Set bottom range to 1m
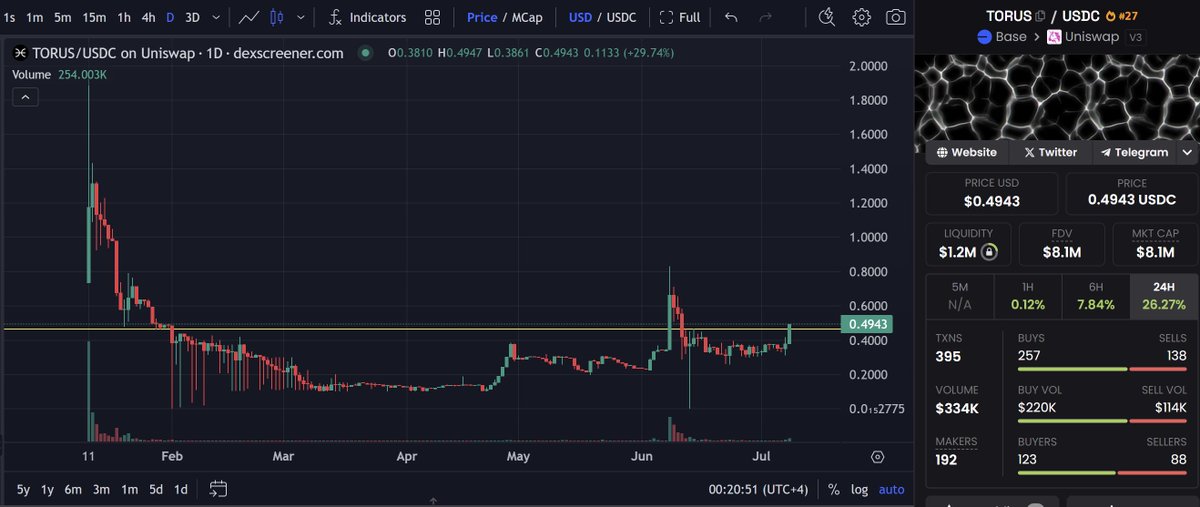Screen dimensions: 1200x507 pyautogui.click(x=129, y=489)
